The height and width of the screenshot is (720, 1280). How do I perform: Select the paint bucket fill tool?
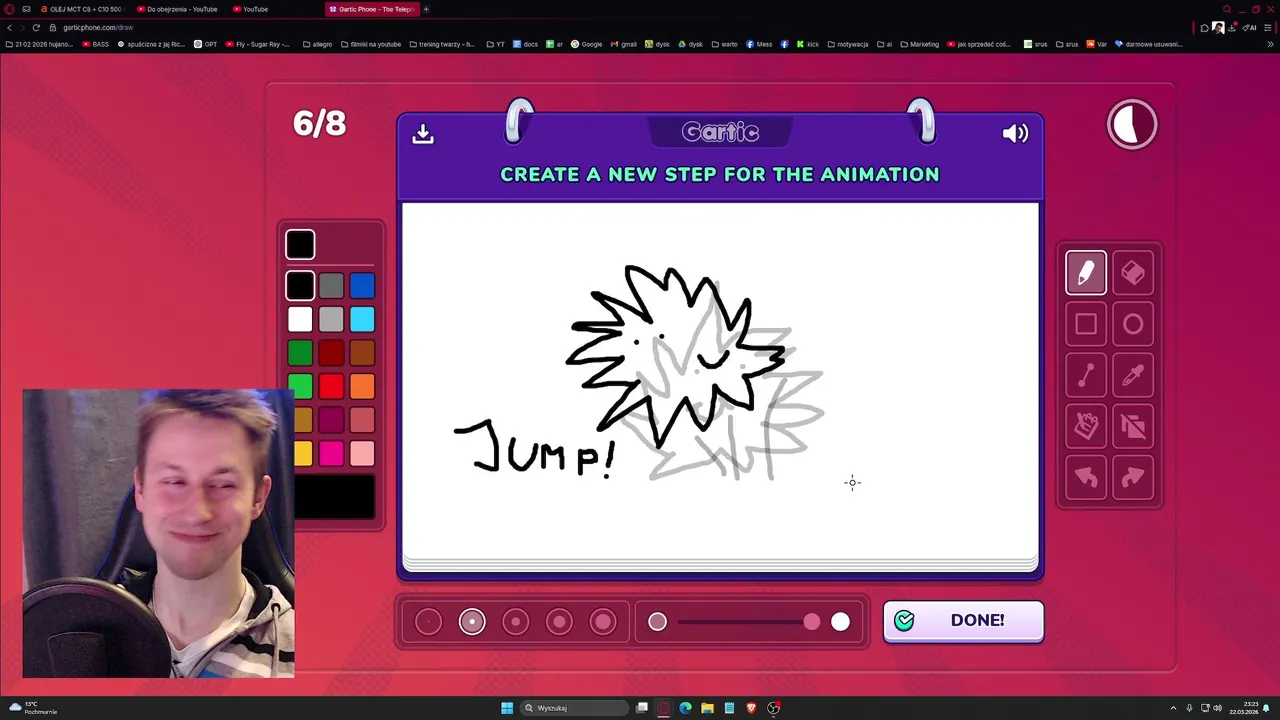point(1086,426)
